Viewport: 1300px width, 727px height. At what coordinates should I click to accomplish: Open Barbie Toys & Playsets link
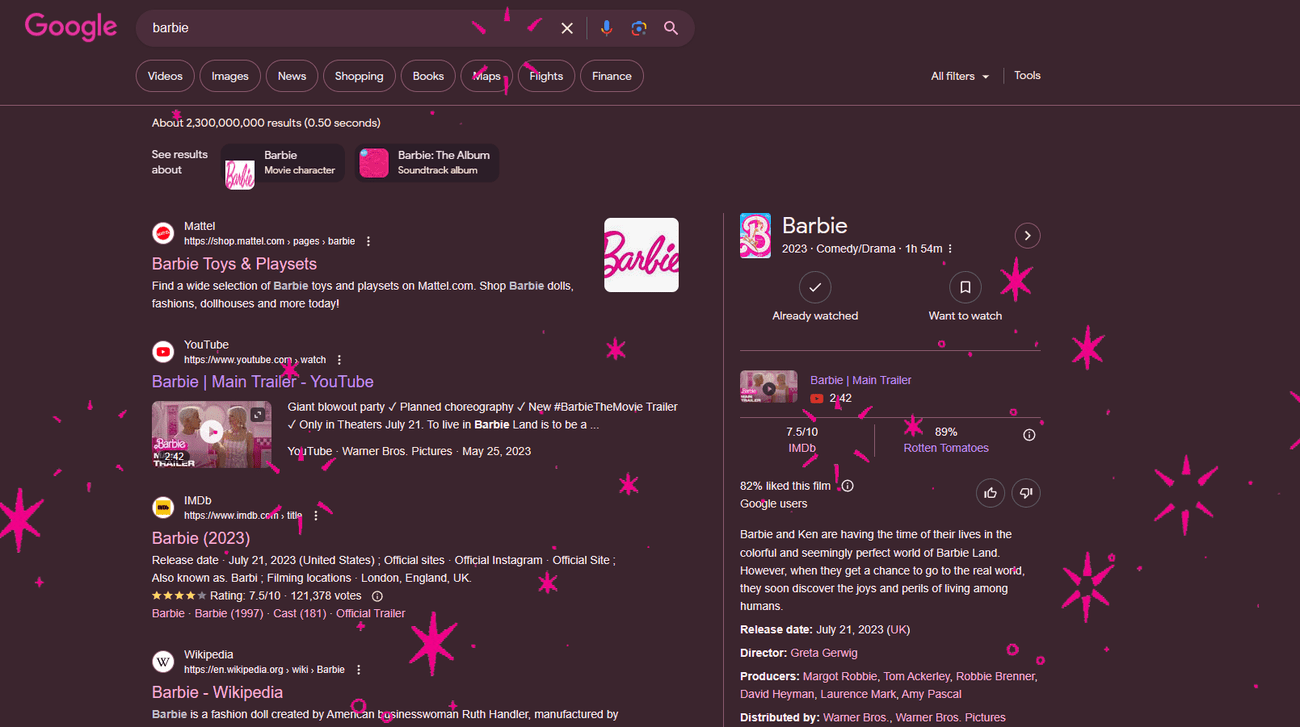[234, 264]
